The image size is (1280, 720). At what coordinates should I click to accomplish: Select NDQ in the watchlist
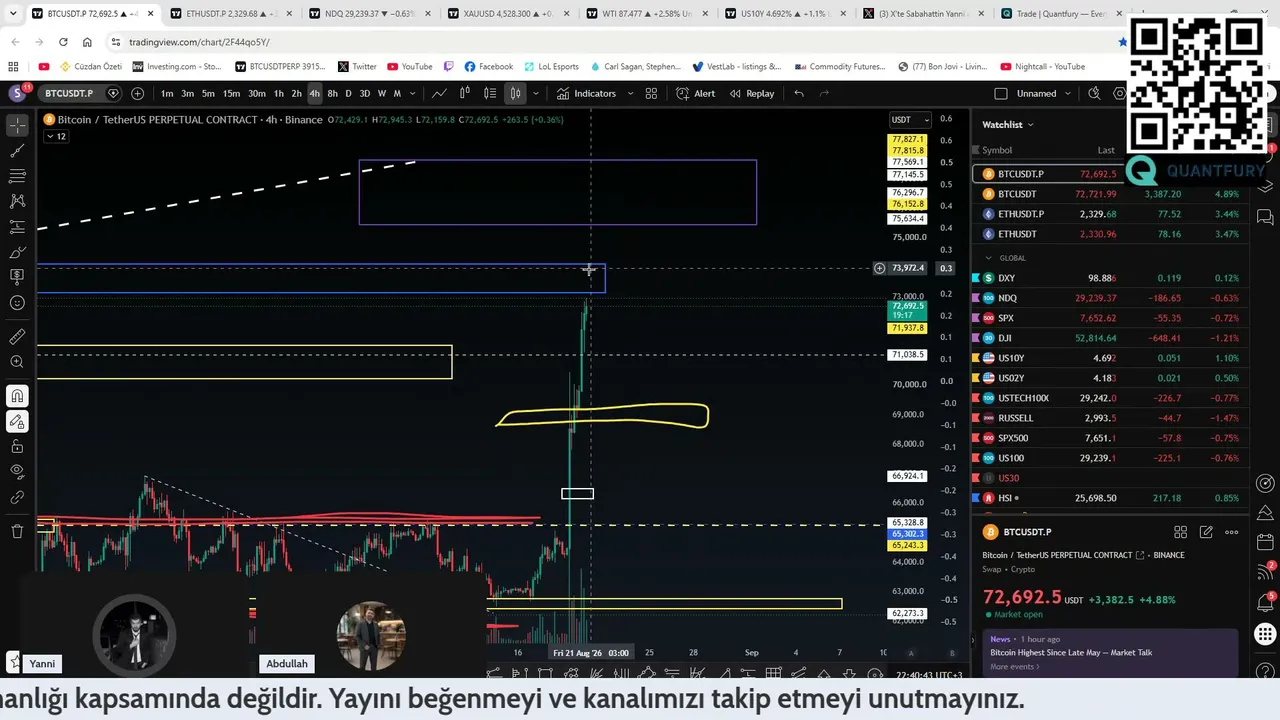coord(1110,298)
